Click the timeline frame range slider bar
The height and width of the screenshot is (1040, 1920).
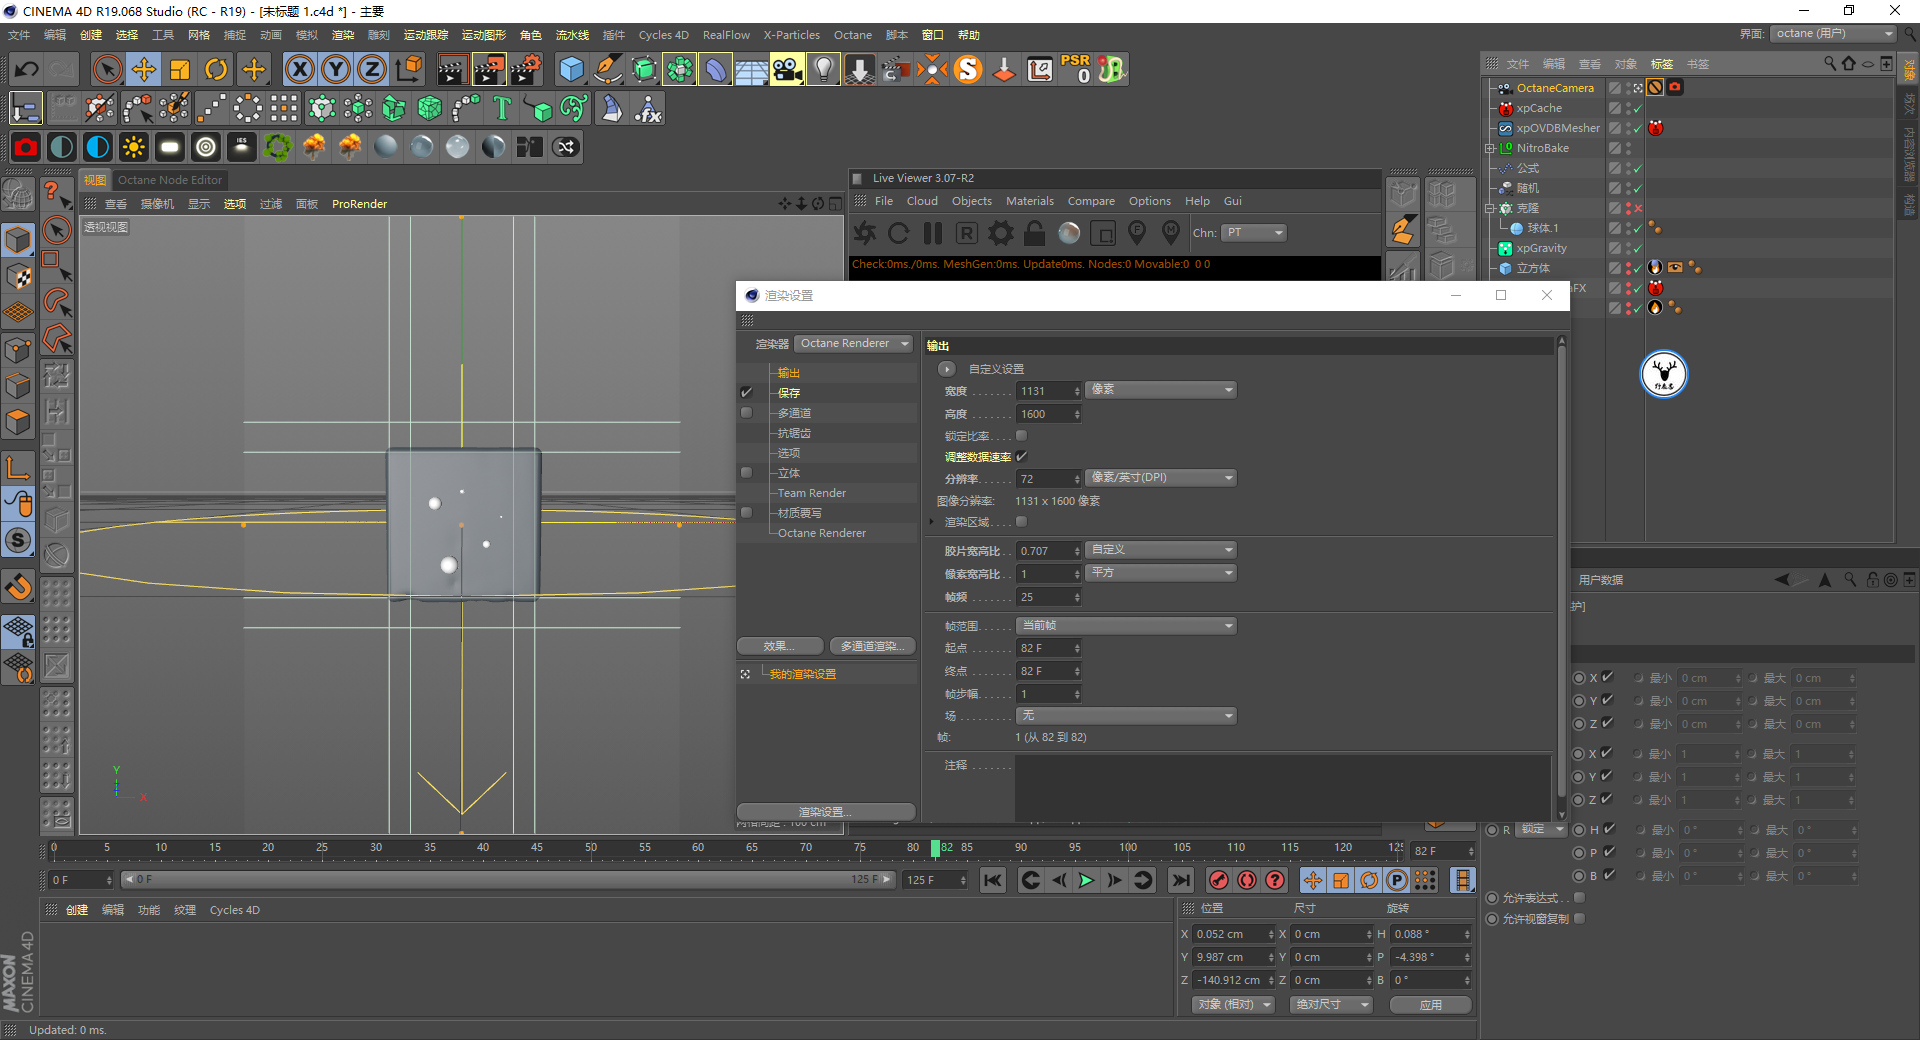click(508, 880)
